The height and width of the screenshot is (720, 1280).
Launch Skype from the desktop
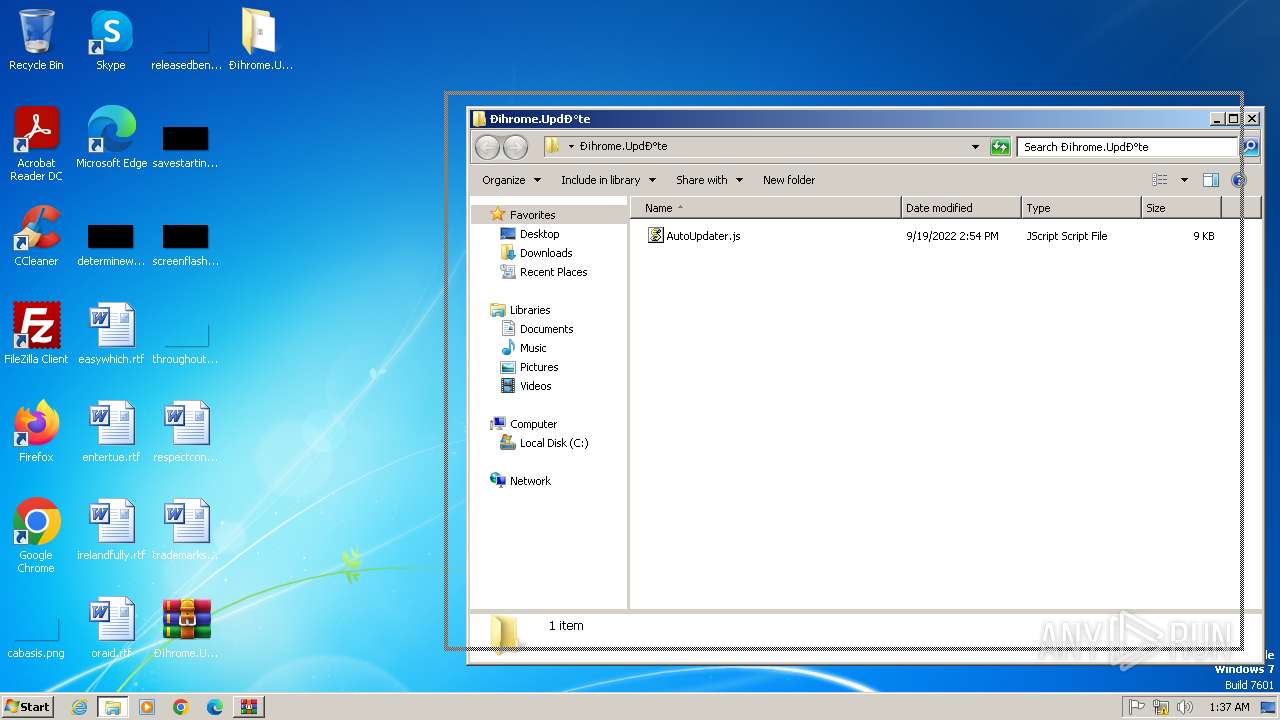point(111,40)
